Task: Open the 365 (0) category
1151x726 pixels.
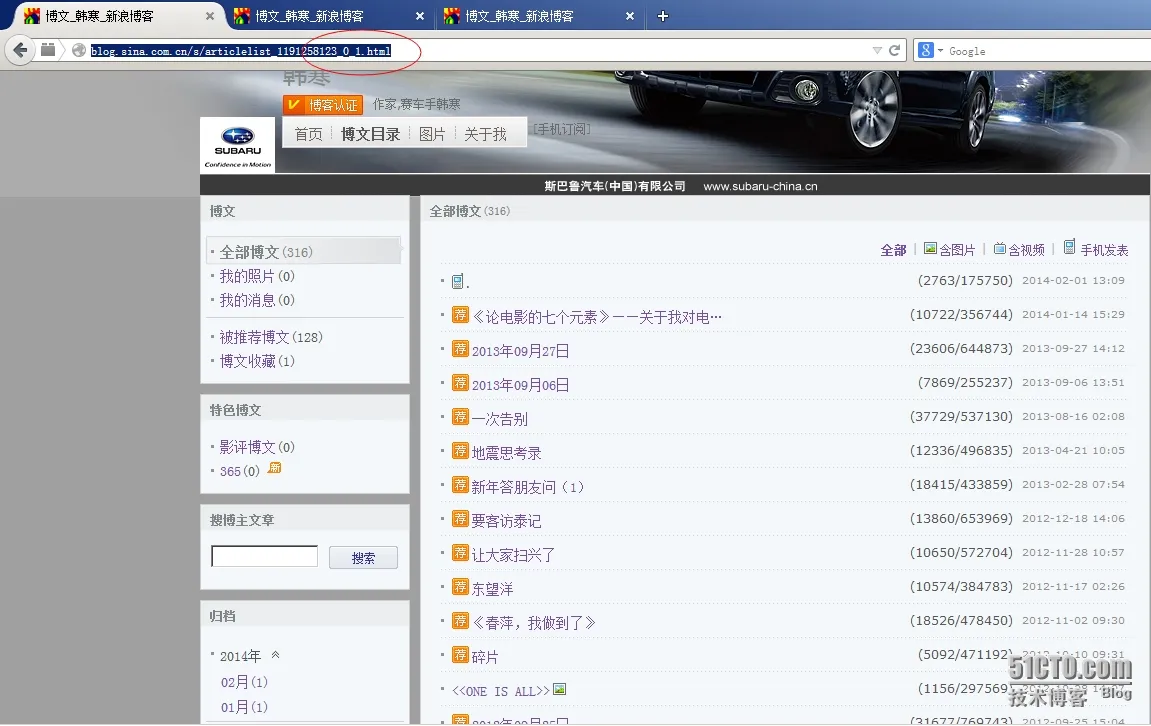Action: 240,471
